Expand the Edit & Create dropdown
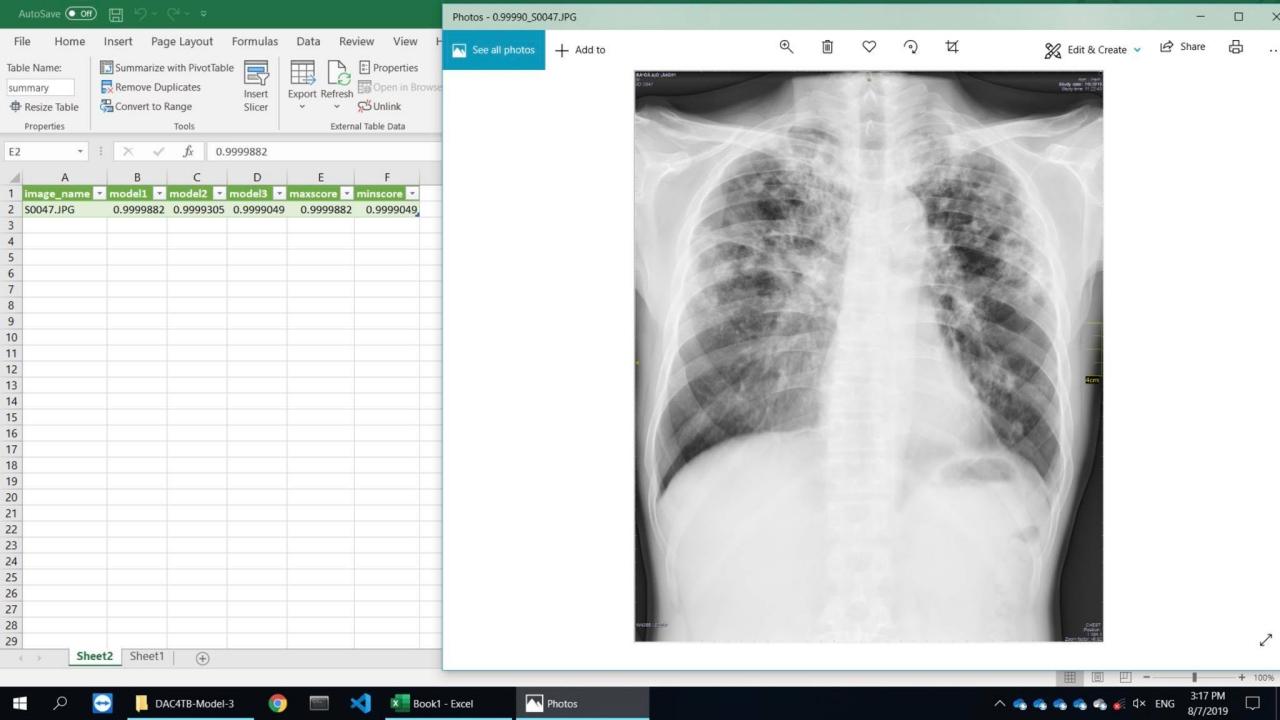 1137,50
